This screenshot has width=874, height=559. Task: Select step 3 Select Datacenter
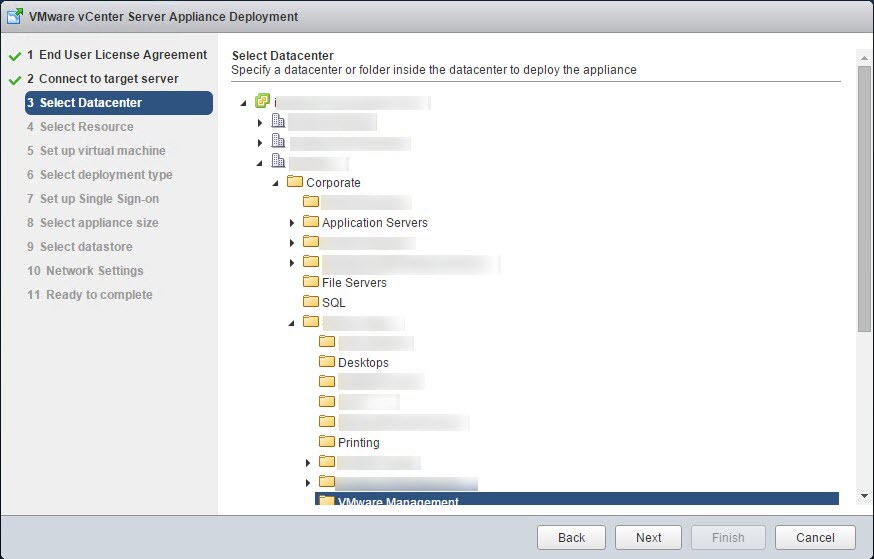click(119, 103)
